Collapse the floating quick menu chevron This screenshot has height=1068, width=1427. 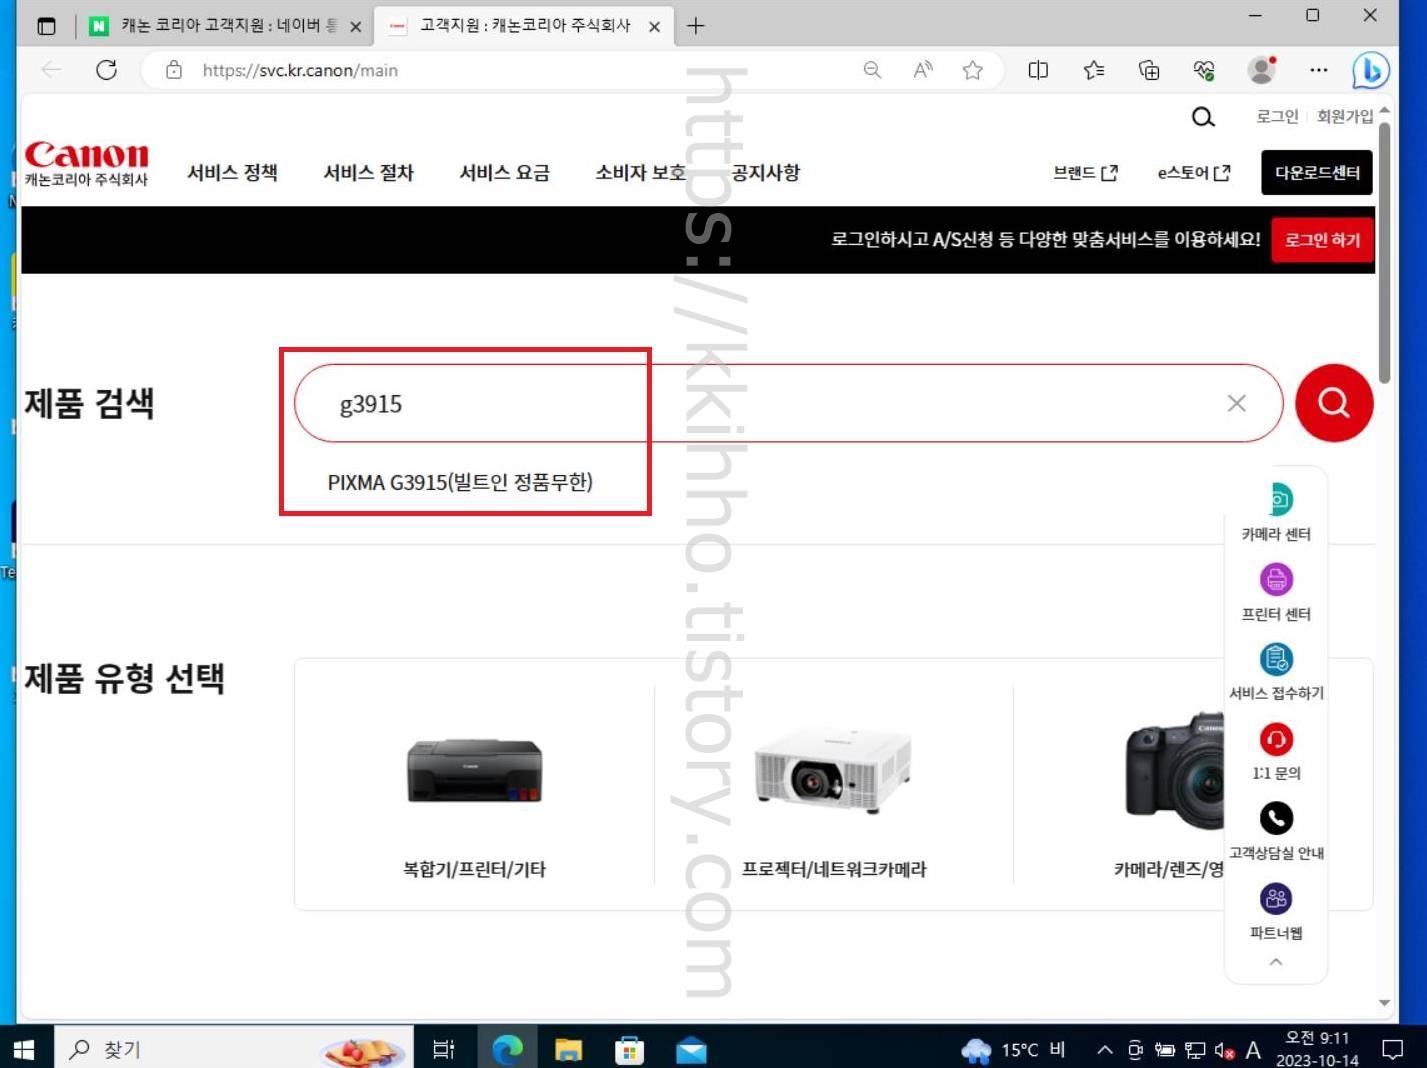tap(1276, 962)
